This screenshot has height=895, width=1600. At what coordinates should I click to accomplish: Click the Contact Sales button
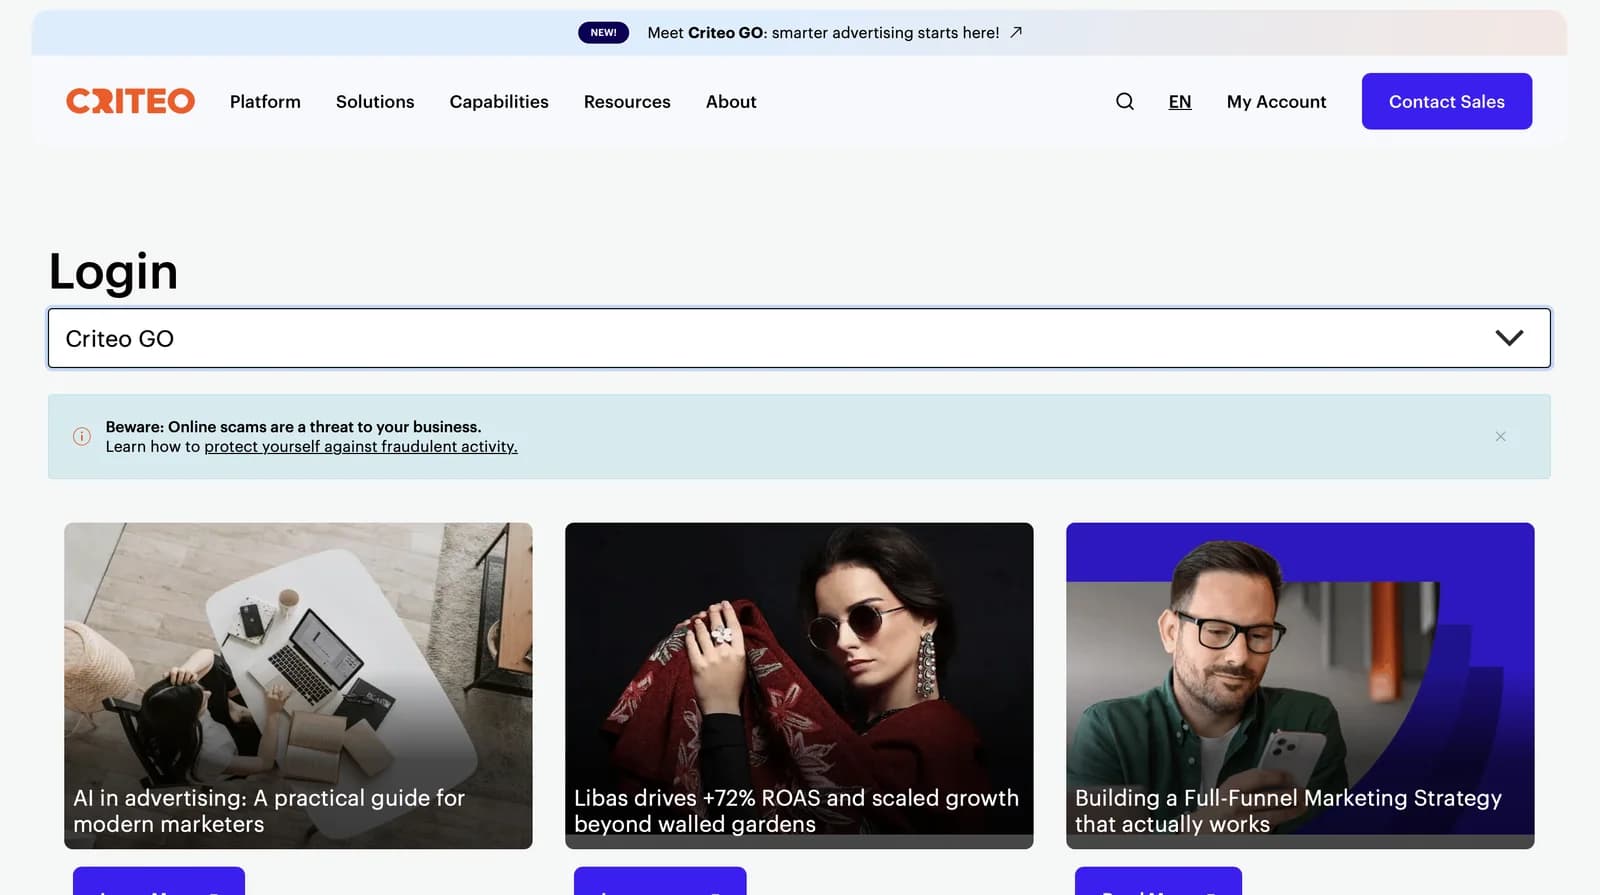click(x=1446, y=101)
